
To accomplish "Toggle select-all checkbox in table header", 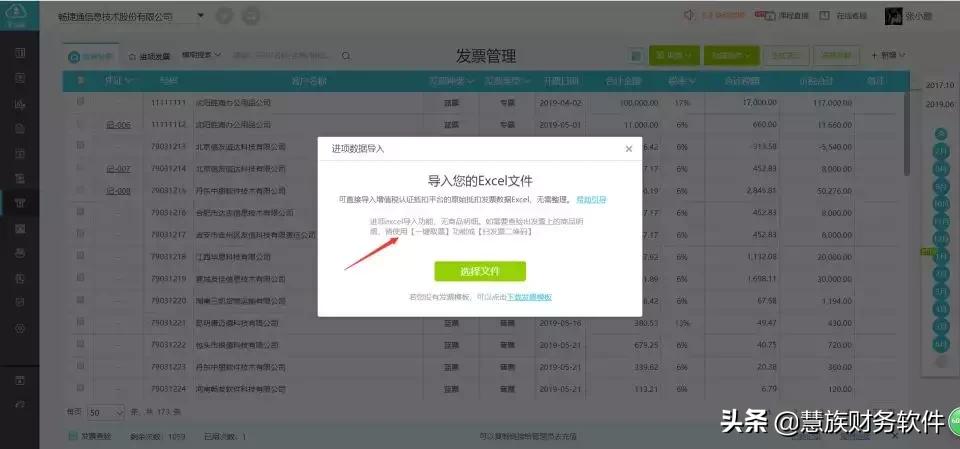I will (80, 80).
